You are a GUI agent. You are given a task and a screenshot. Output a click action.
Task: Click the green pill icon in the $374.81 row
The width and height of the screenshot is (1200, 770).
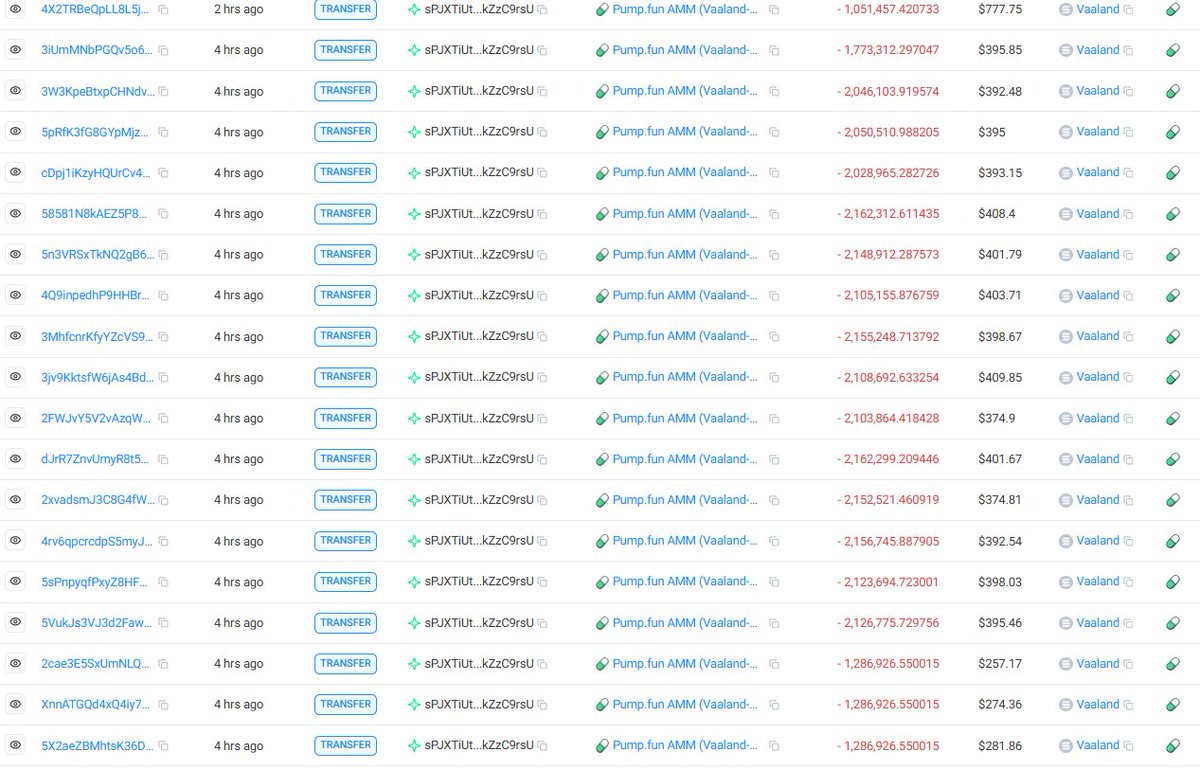coord(1173,500)
